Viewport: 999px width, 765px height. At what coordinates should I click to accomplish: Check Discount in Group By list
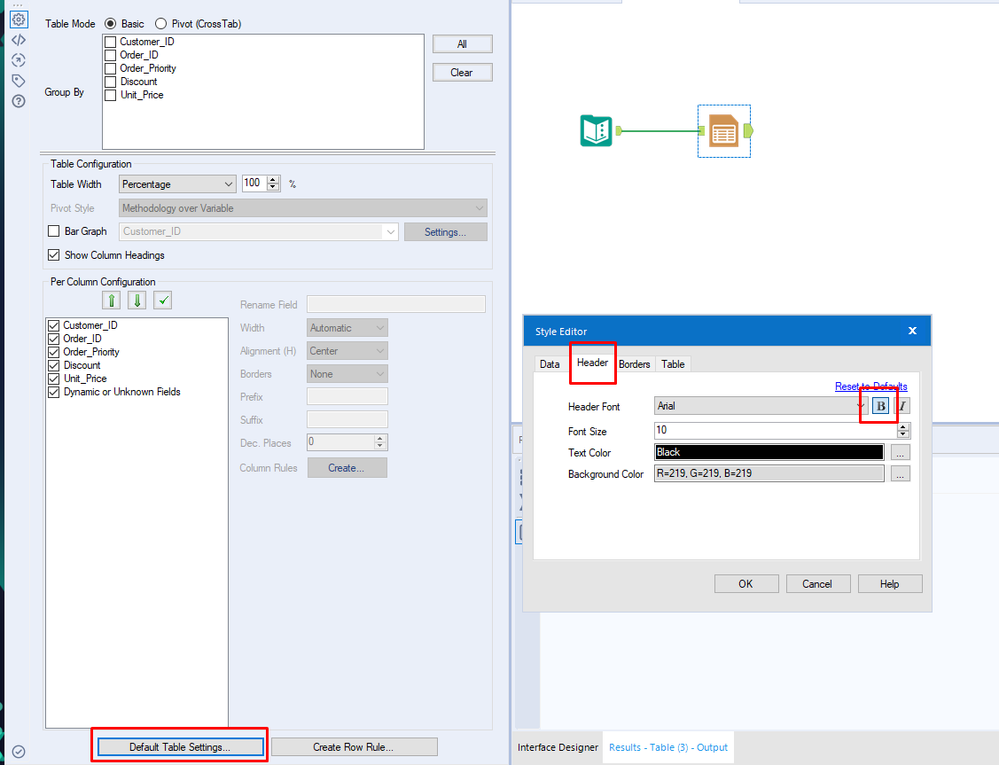coord(110,82)
